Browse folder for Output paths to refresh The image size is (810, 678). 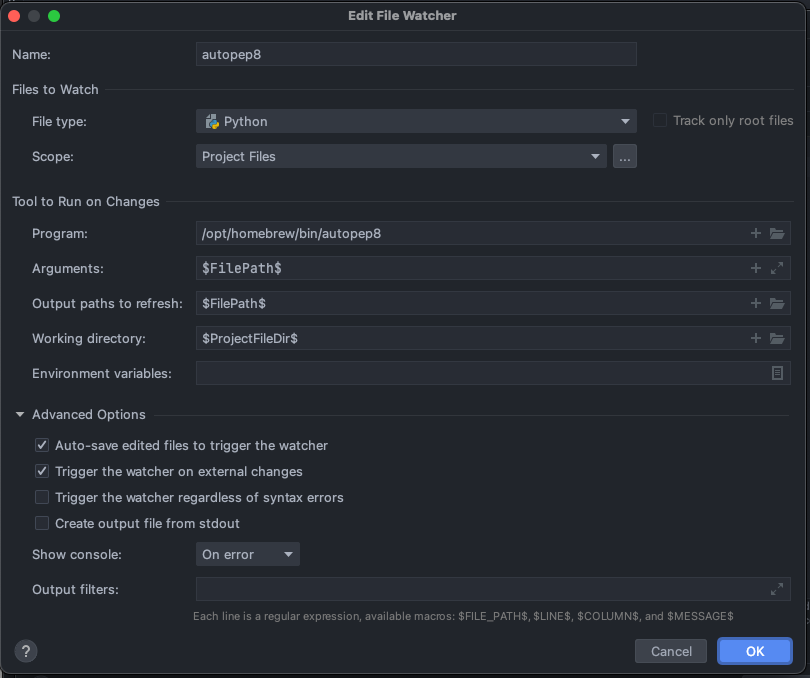pyautogui.click(x=777, y=303)
